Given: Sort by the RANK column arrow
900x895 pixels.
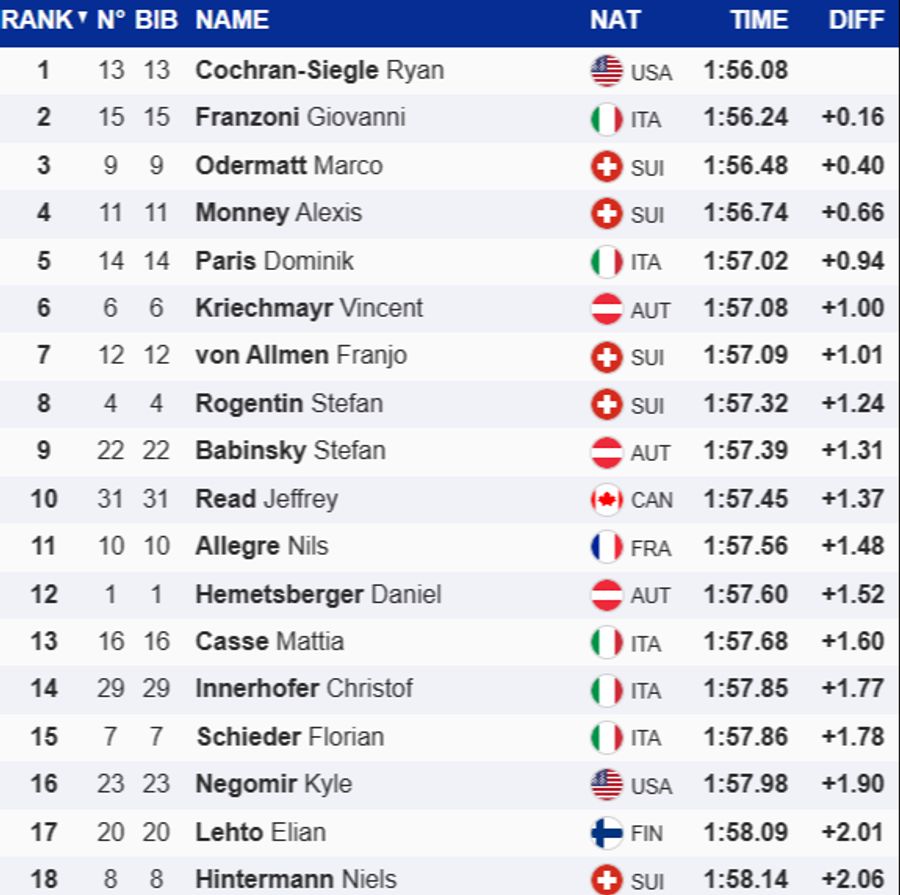Looking at the screenshot, I should point(82,19).
